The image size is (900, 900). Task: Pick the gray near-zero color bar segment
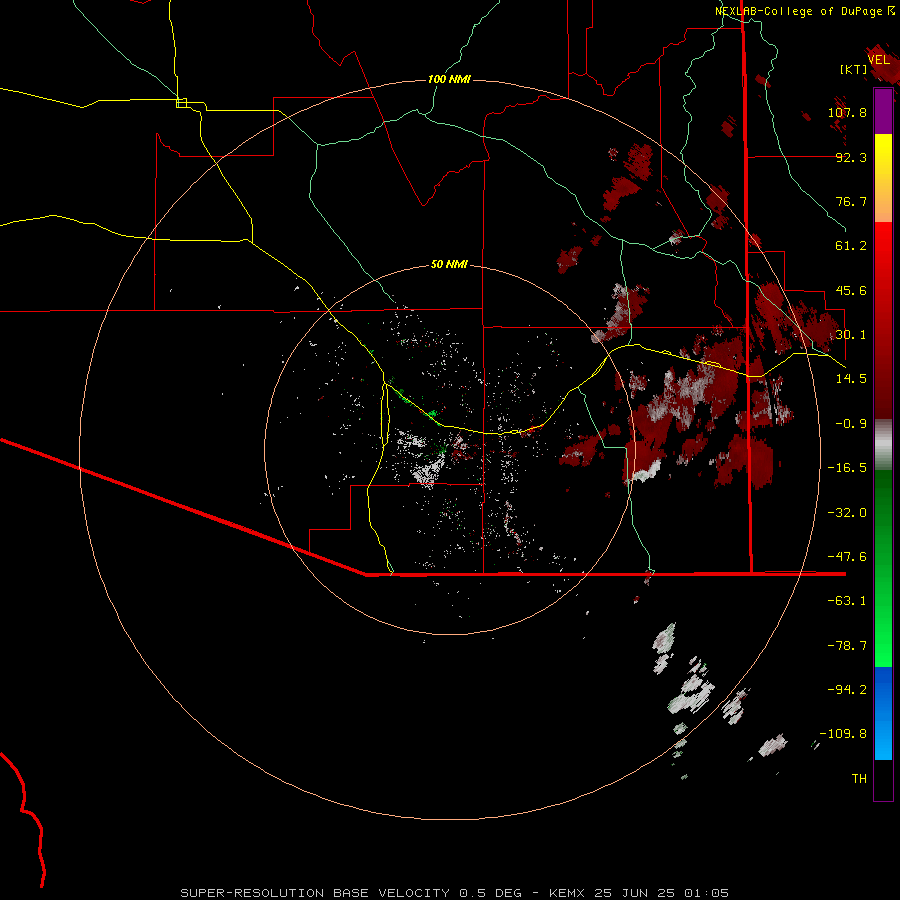883,445
